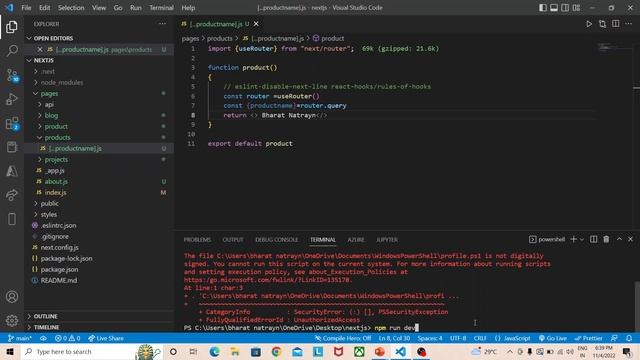Click main branch in status bar

point(20,338)
